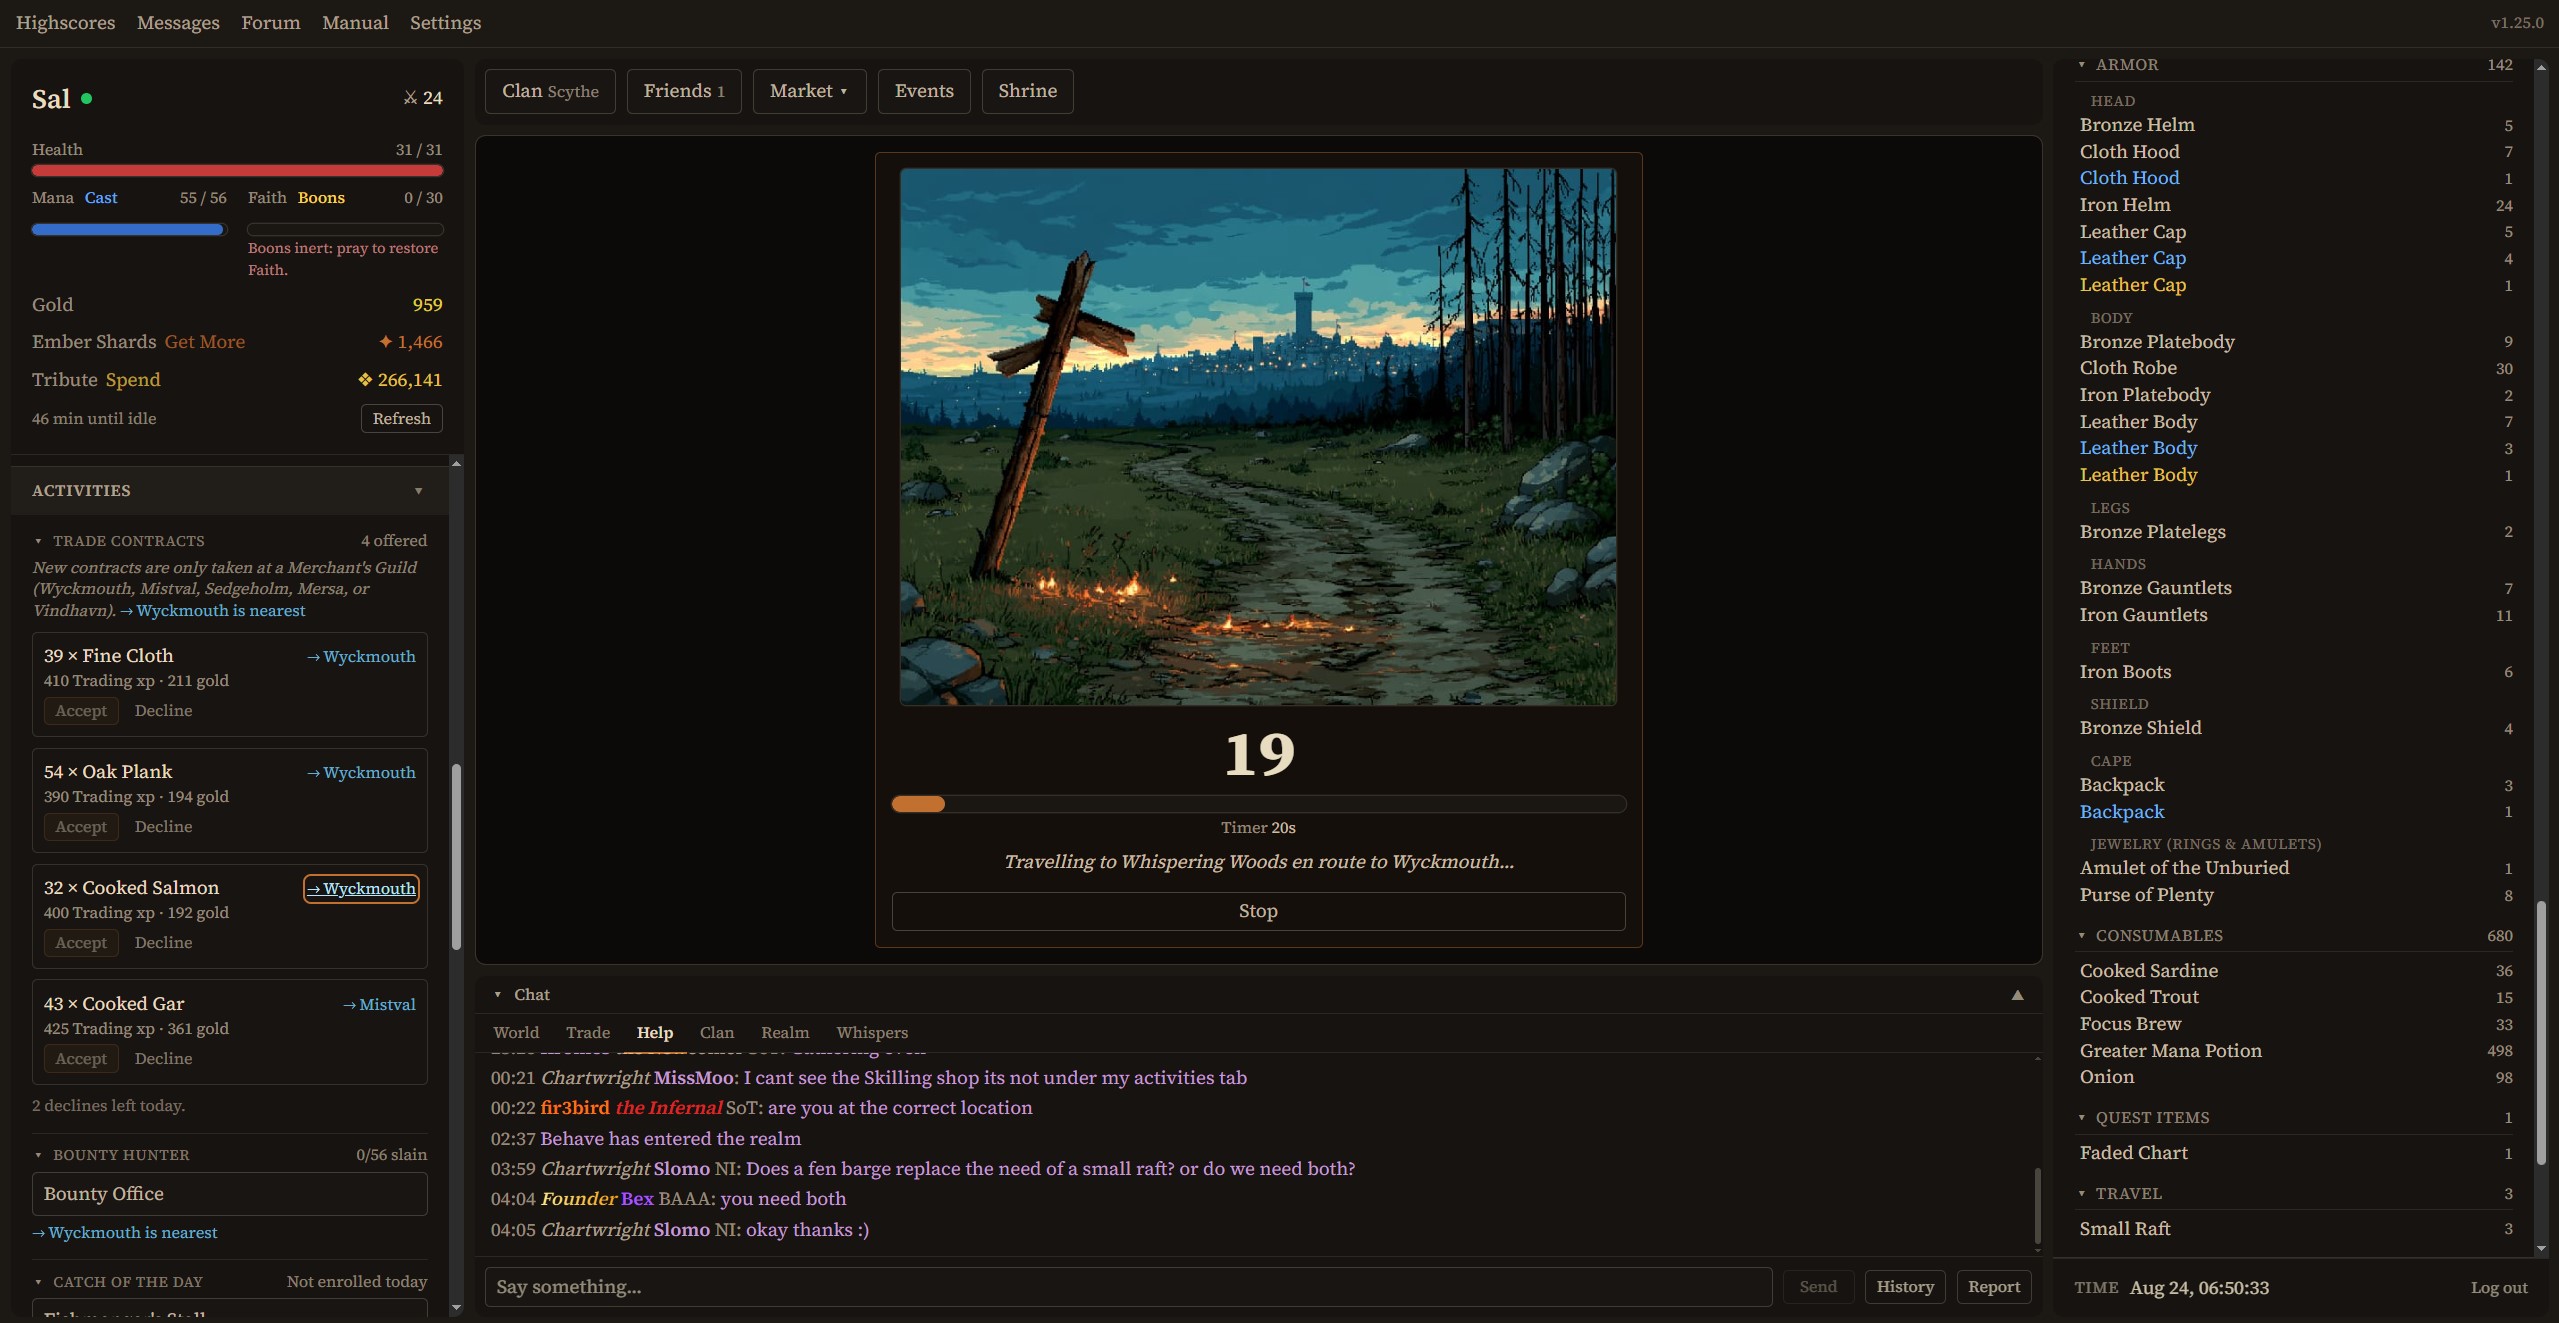
Task: Collapse the Quest Items section
Action: (2082, 1118)
